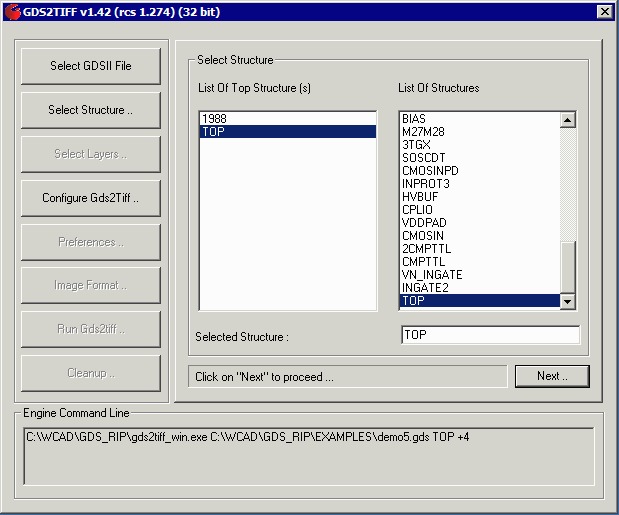Select HVBUF structure
Image resolution: width=619 pixels, height=515 pixels.
click(x=480, y=197)
